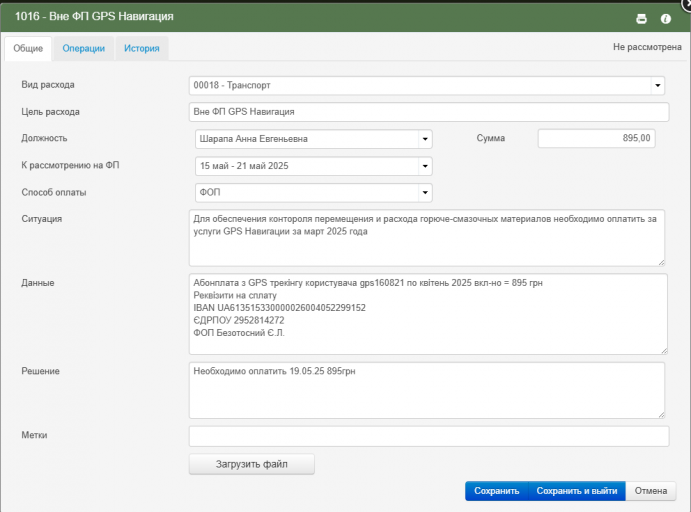Focus the Решение text area
Image resolution: width=691 pixels, height=512 pixels.
point(426,389)
